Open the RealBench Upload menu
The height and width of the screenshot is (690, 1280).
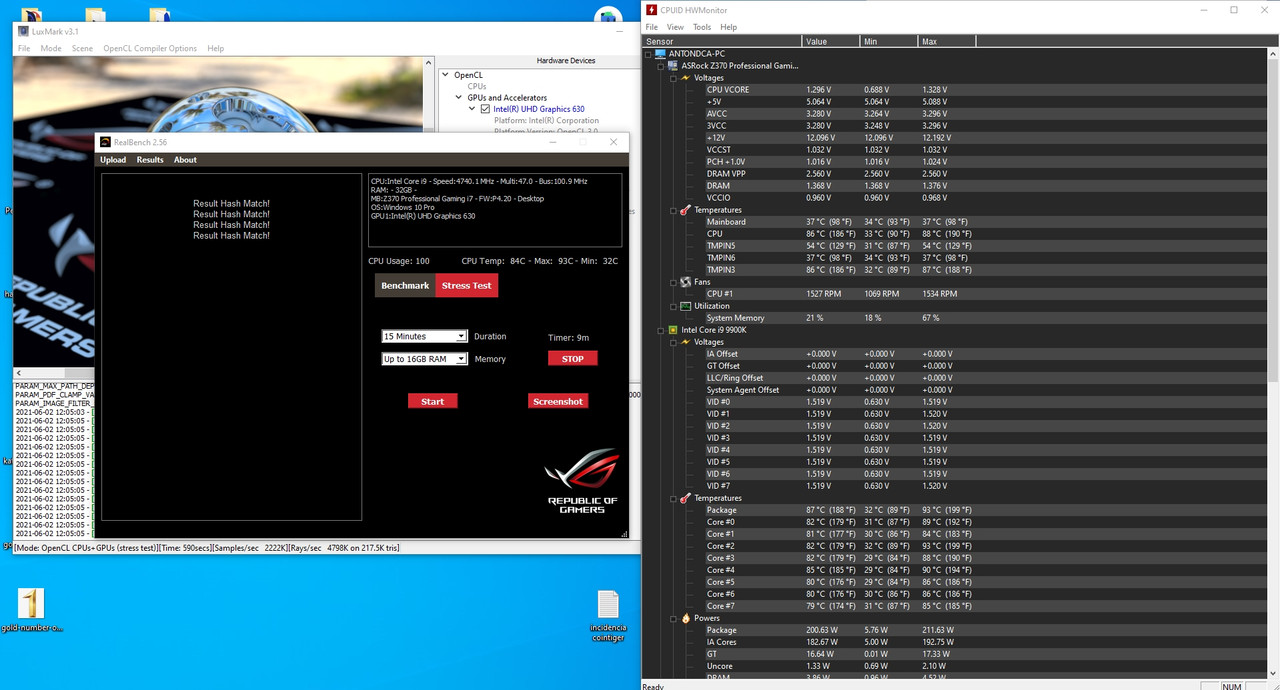click(x=113, y=160)
